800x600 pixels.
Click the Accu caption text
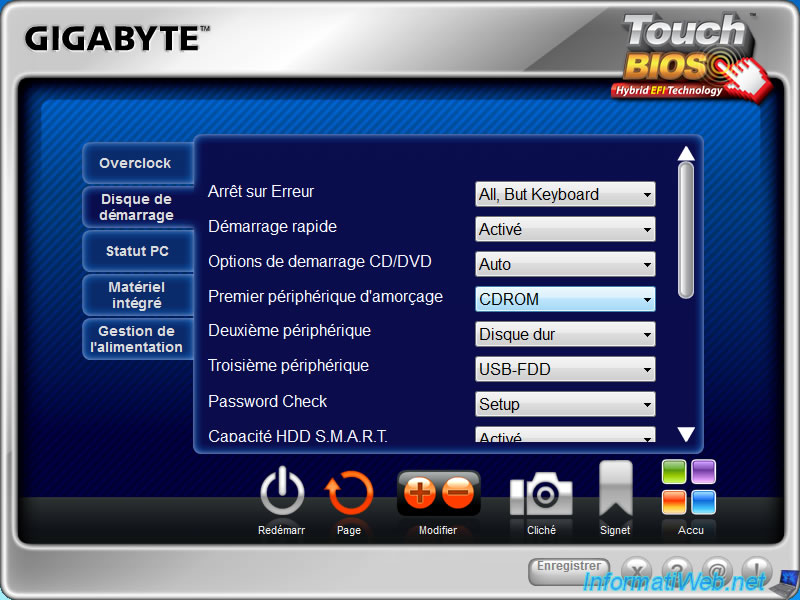pos(691,531)
